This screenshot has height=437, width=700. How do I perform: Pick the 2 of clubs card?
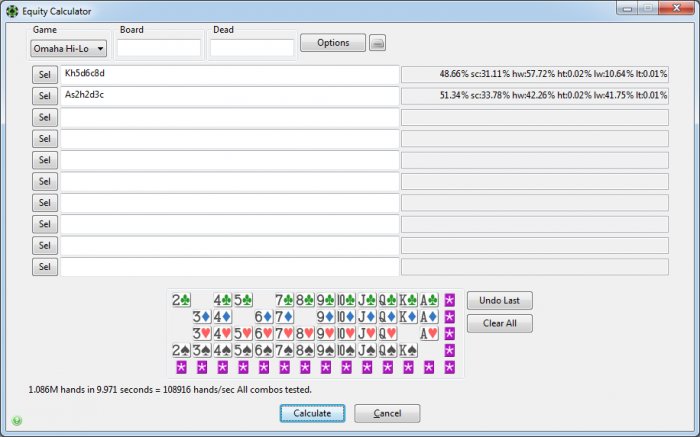click(x=181, y=300)
